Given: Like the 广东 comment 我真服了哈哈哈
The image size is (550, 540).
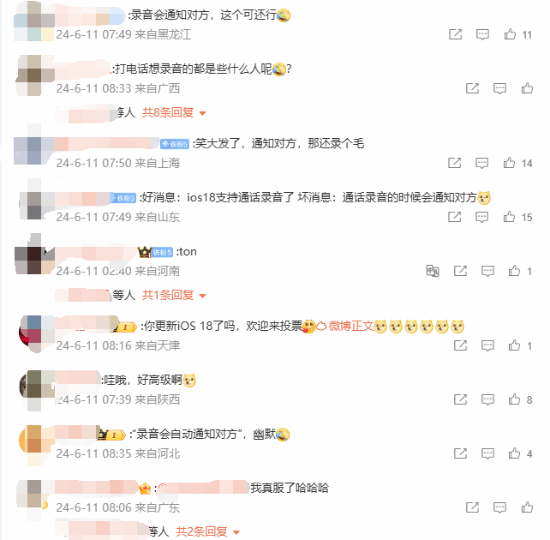Looking at the screenshot, I should (527, 507).
